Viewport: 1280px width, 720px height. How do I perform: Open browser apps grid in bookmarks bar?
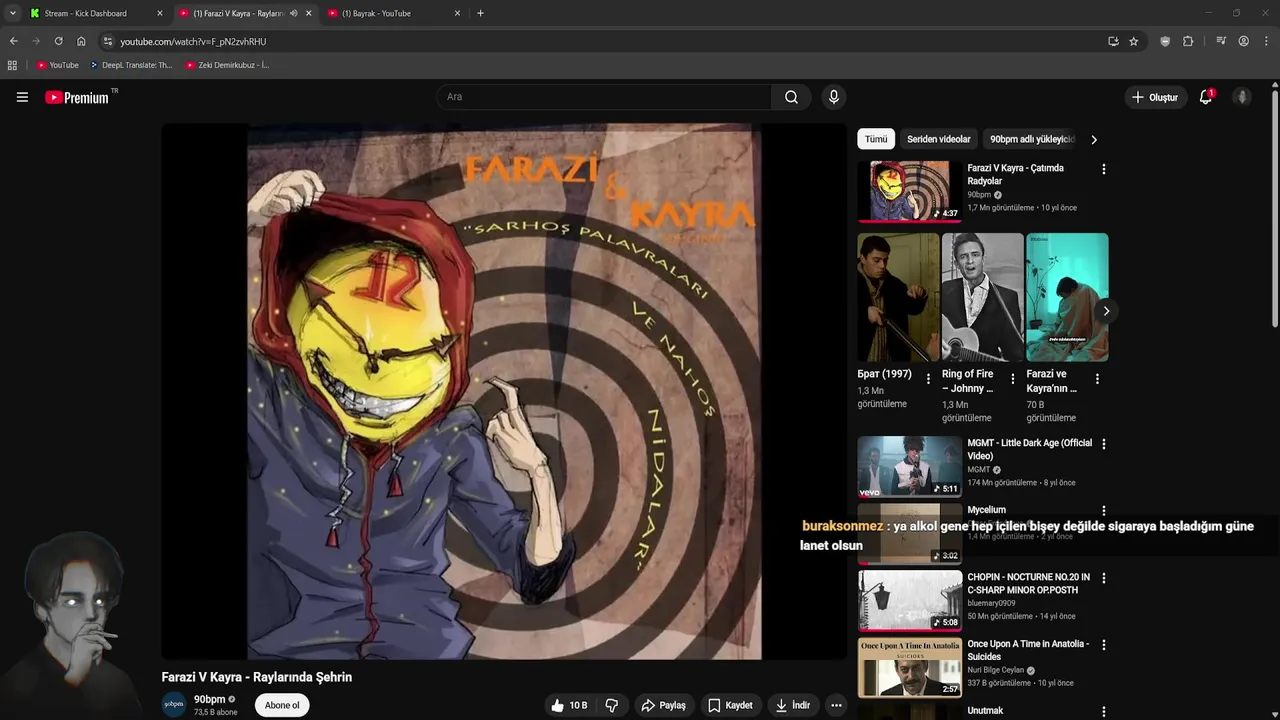pos(12,65)
